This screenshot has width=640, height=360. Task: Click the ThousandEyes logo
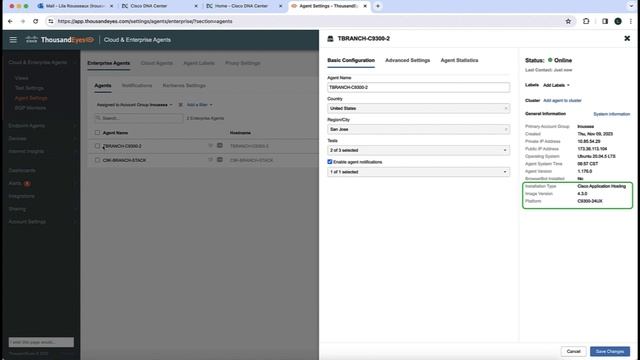click(60, 40)
